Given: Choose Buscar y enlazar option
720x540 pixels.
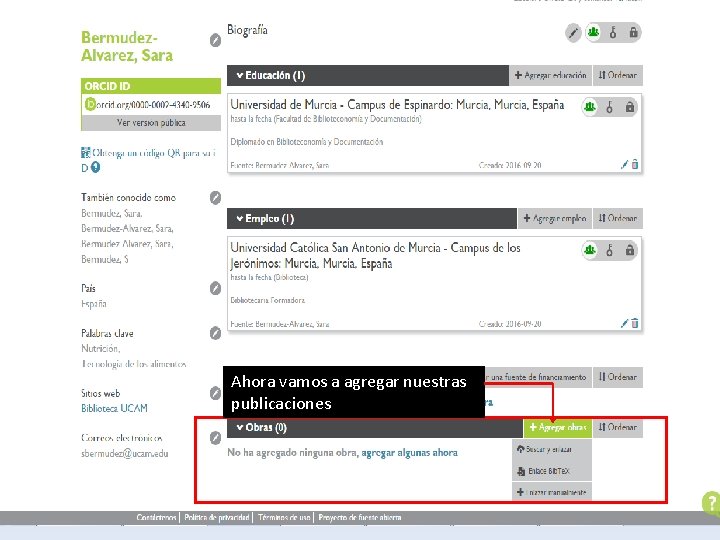Looking at the screenshot, I should tap(551, 450).
